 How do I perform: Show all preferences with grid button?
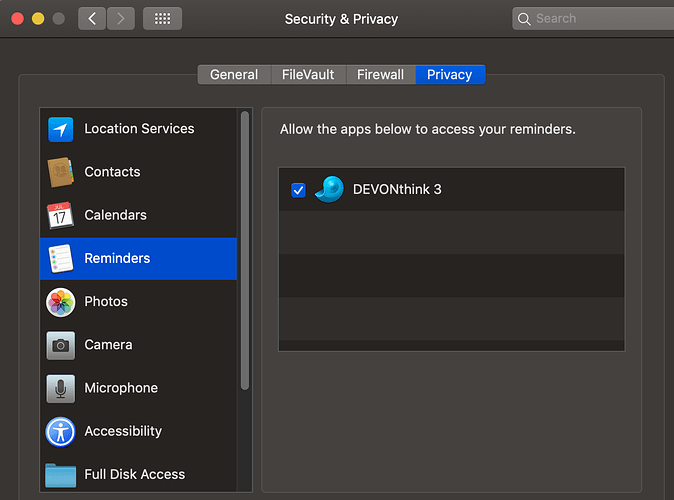coord(162,19)
